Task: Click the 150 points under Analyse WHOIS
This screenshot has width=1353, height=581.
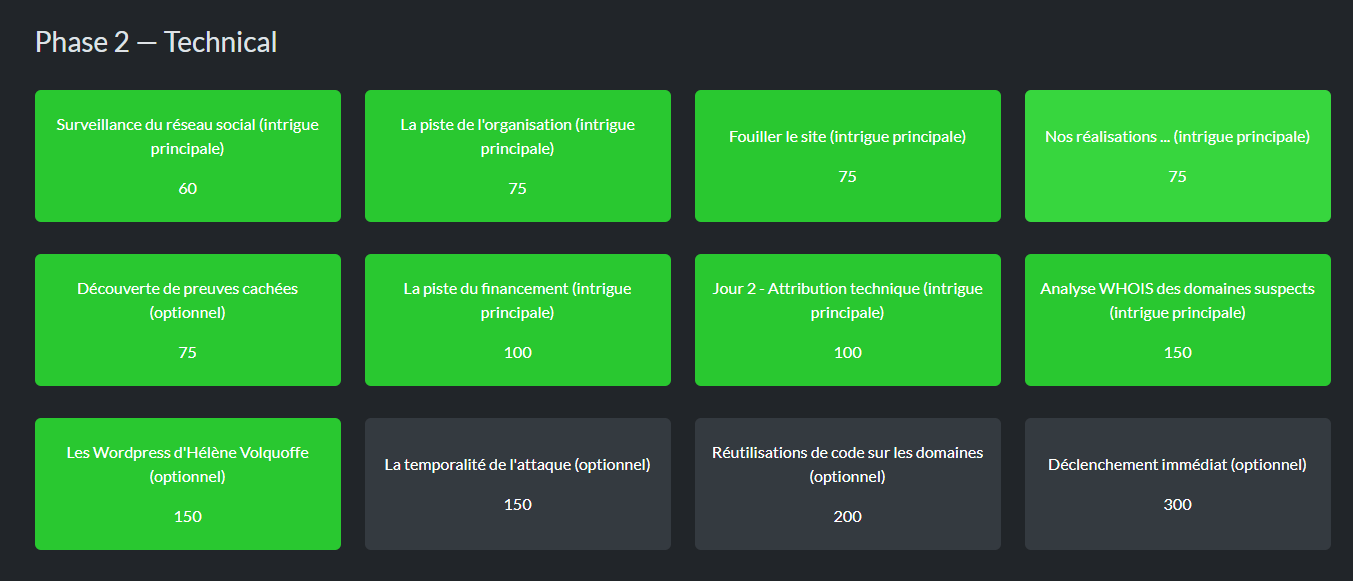Action: [x=1177, y=353]
